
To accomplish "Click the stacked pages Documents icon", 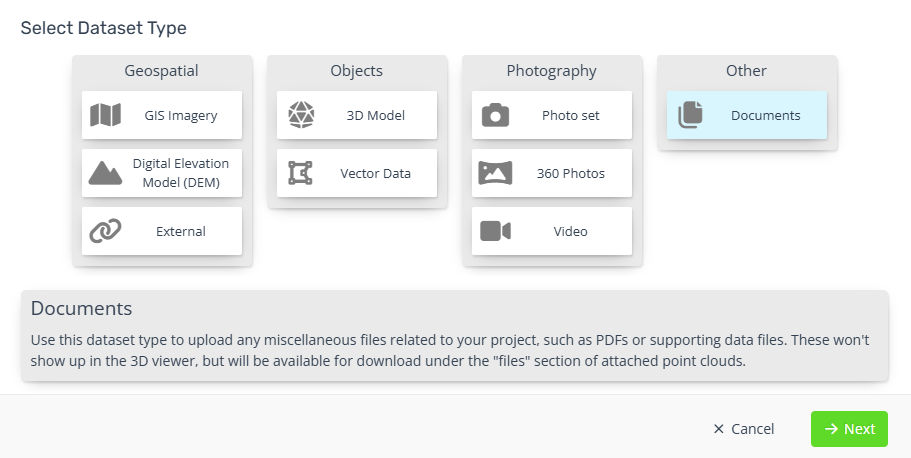I will pos(690,115).
